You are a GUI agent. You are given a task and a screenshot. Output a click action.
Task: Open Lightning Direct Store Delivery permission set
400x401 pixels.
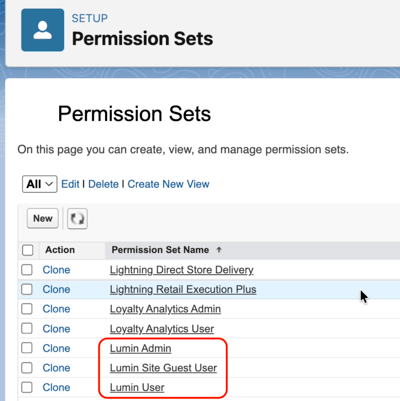pyautogui.click(x=182, y=270)
